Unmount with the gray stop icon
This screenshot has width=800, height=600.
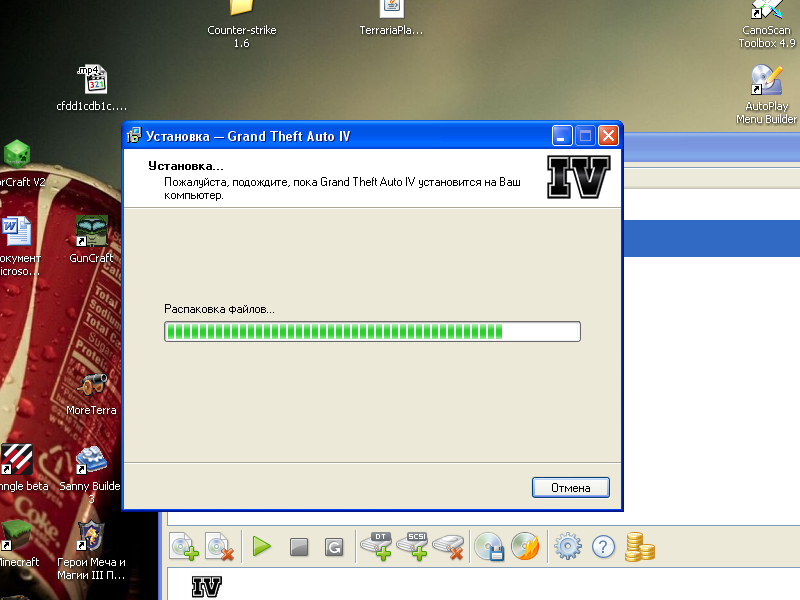[299, 547]
